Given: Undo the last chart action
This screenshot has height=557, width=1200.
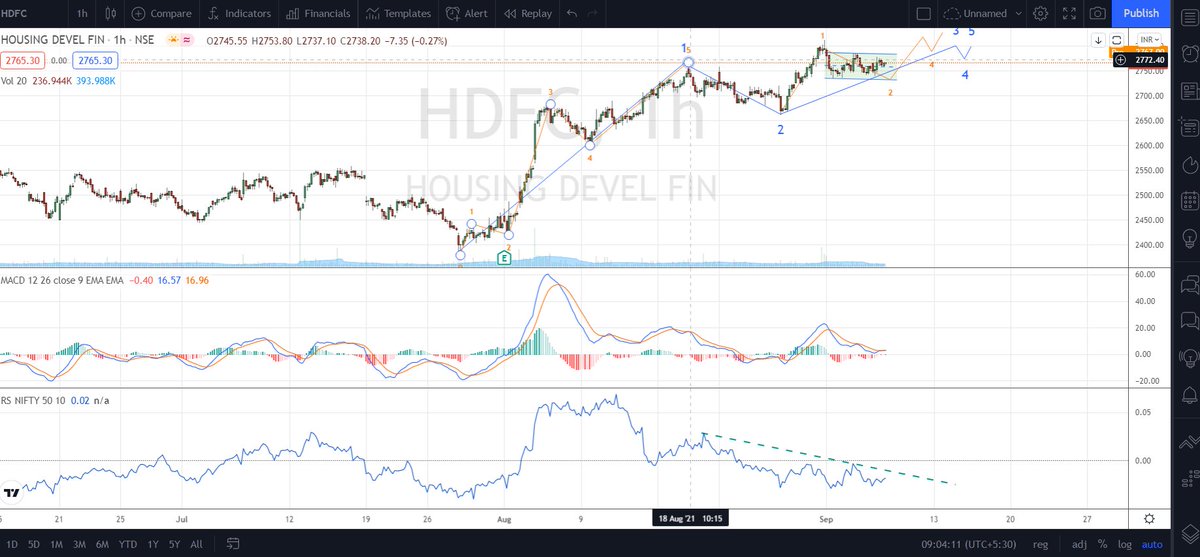Looking at the screenshot, I should [x=572, y=14].
